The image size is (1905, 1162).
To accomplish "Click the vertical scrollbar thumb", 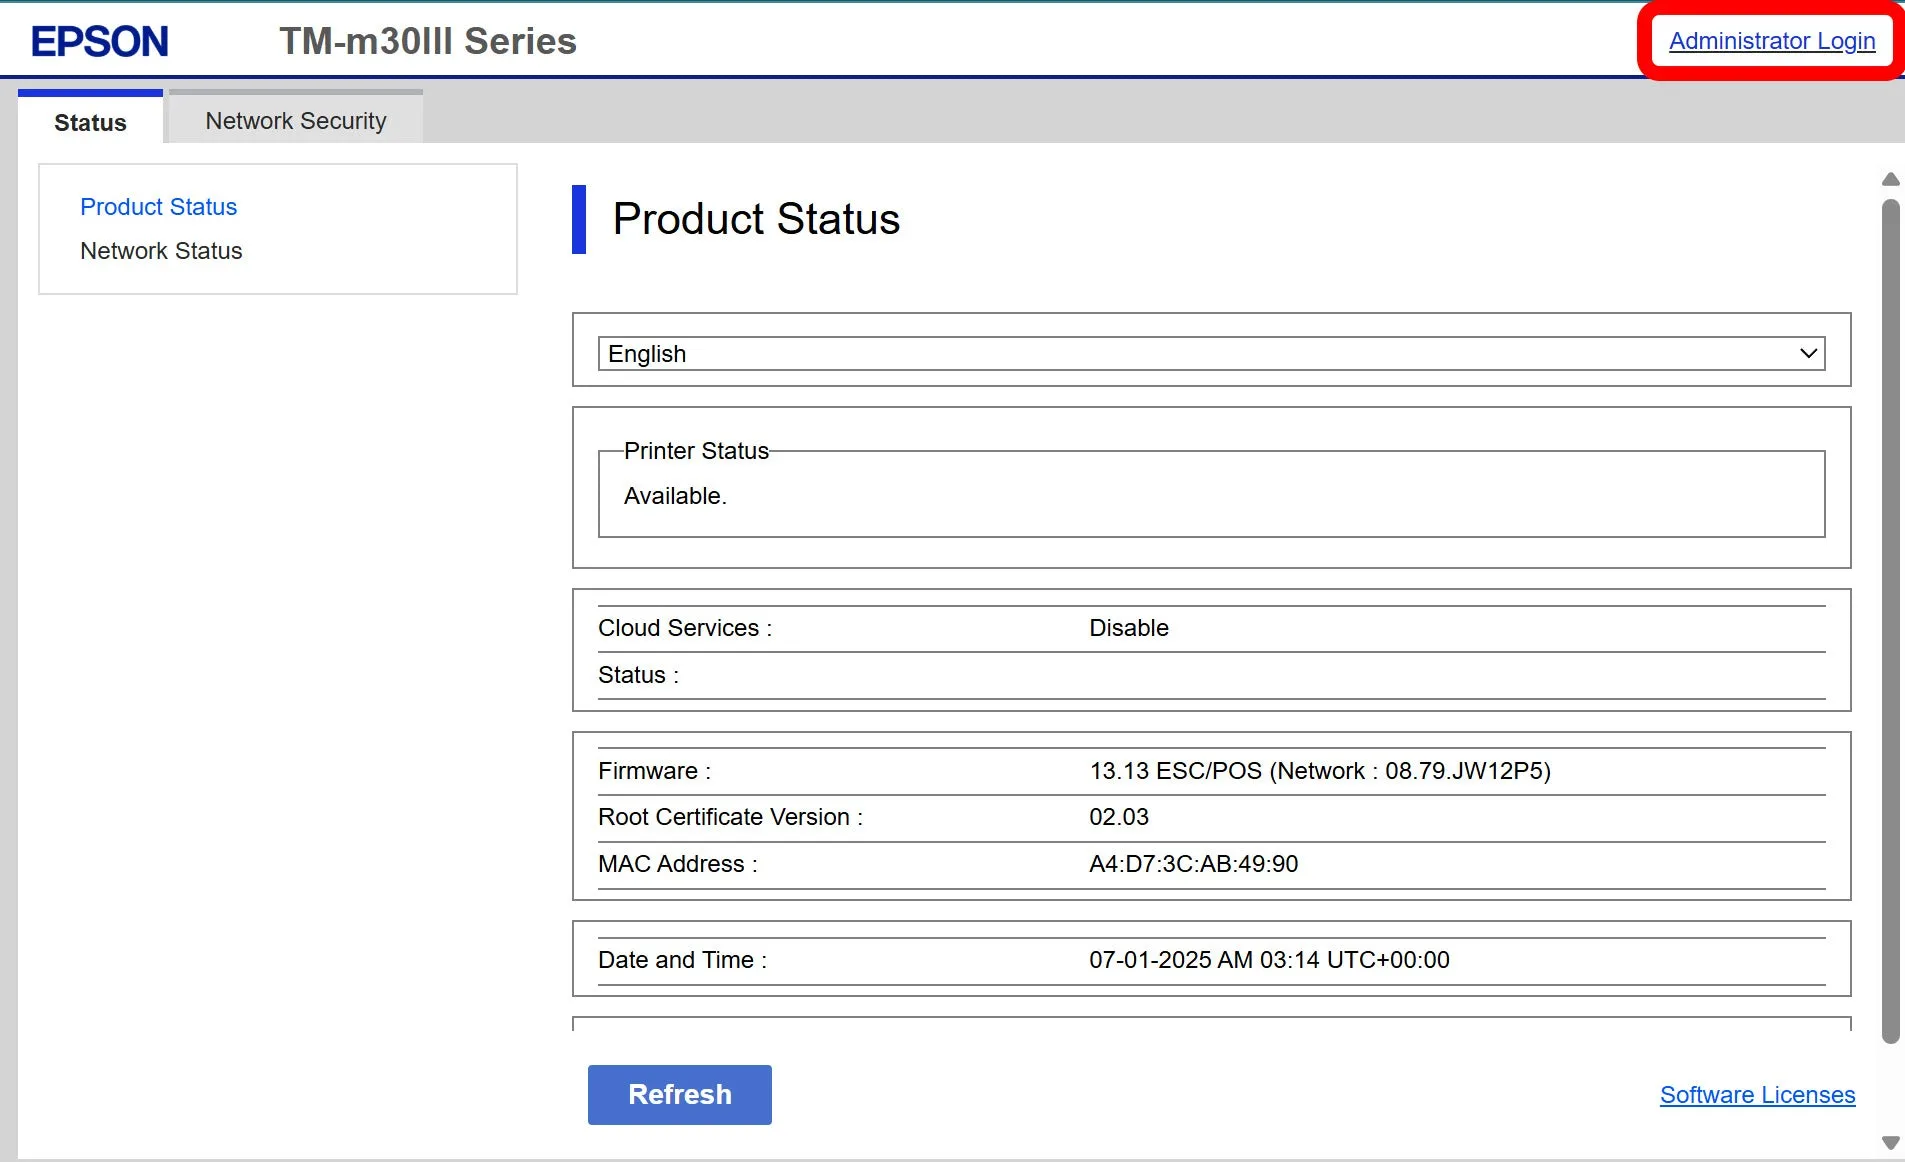I will point(1890,620).
